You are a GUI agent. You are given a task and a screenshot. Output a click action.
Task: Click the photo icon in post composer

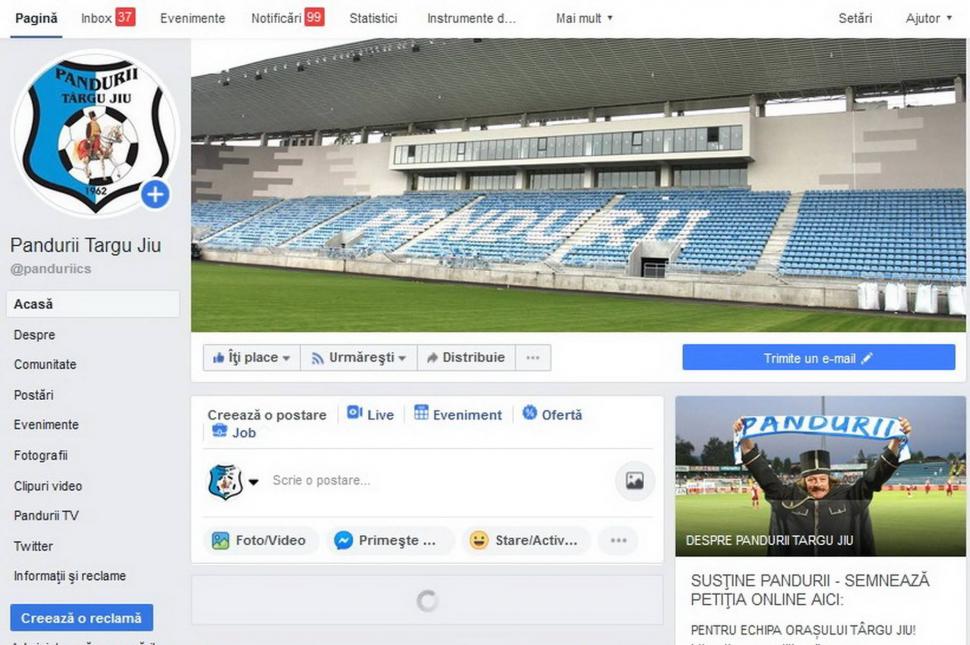point(635,481)
